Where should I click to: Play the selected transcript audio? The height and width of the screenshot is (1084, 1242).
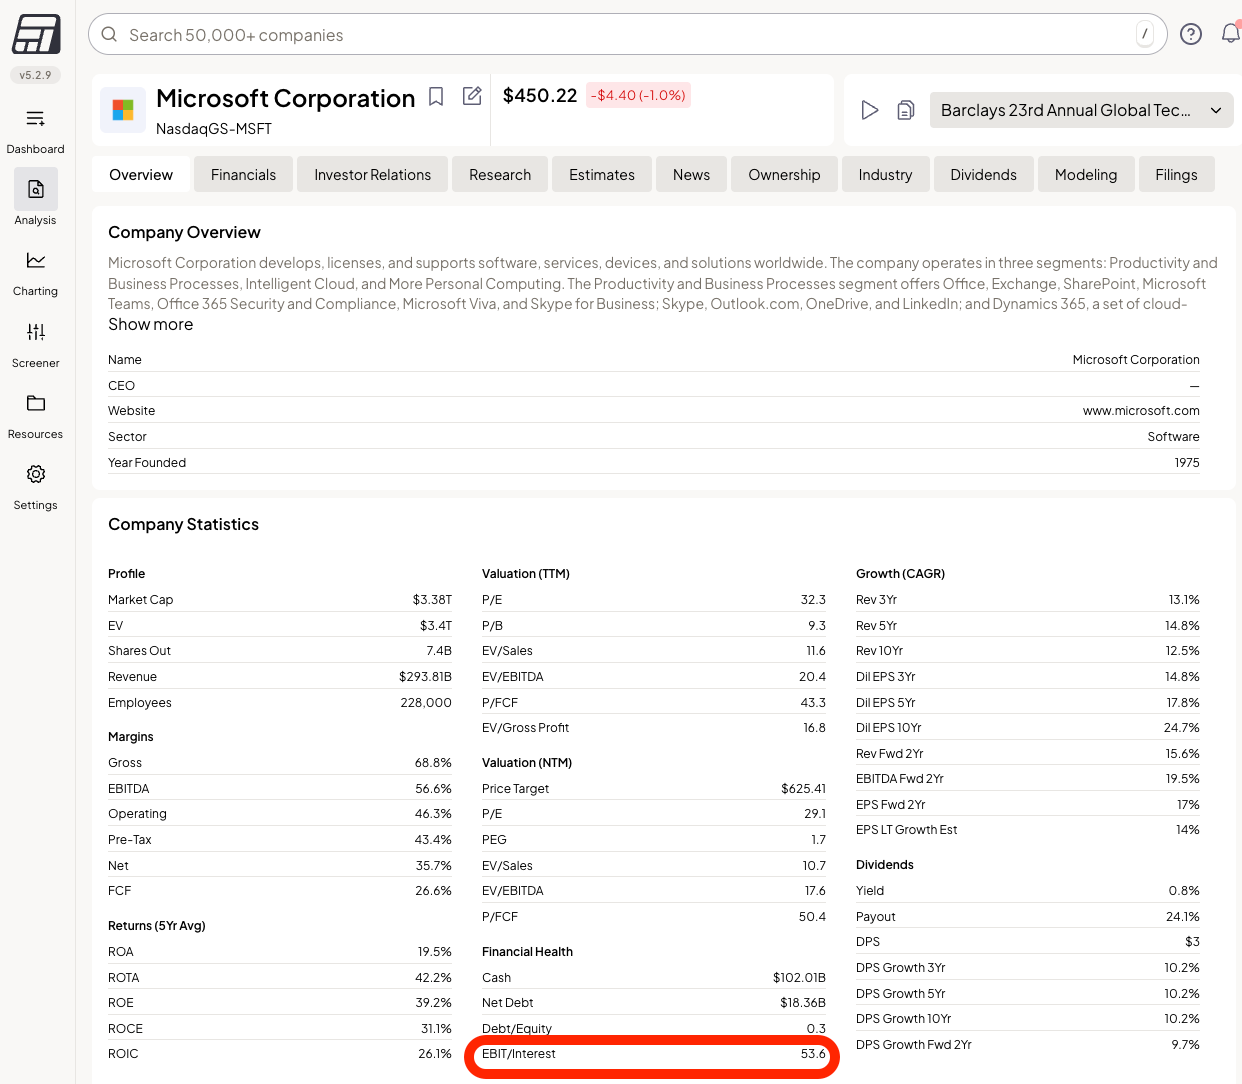coord(870,110)
